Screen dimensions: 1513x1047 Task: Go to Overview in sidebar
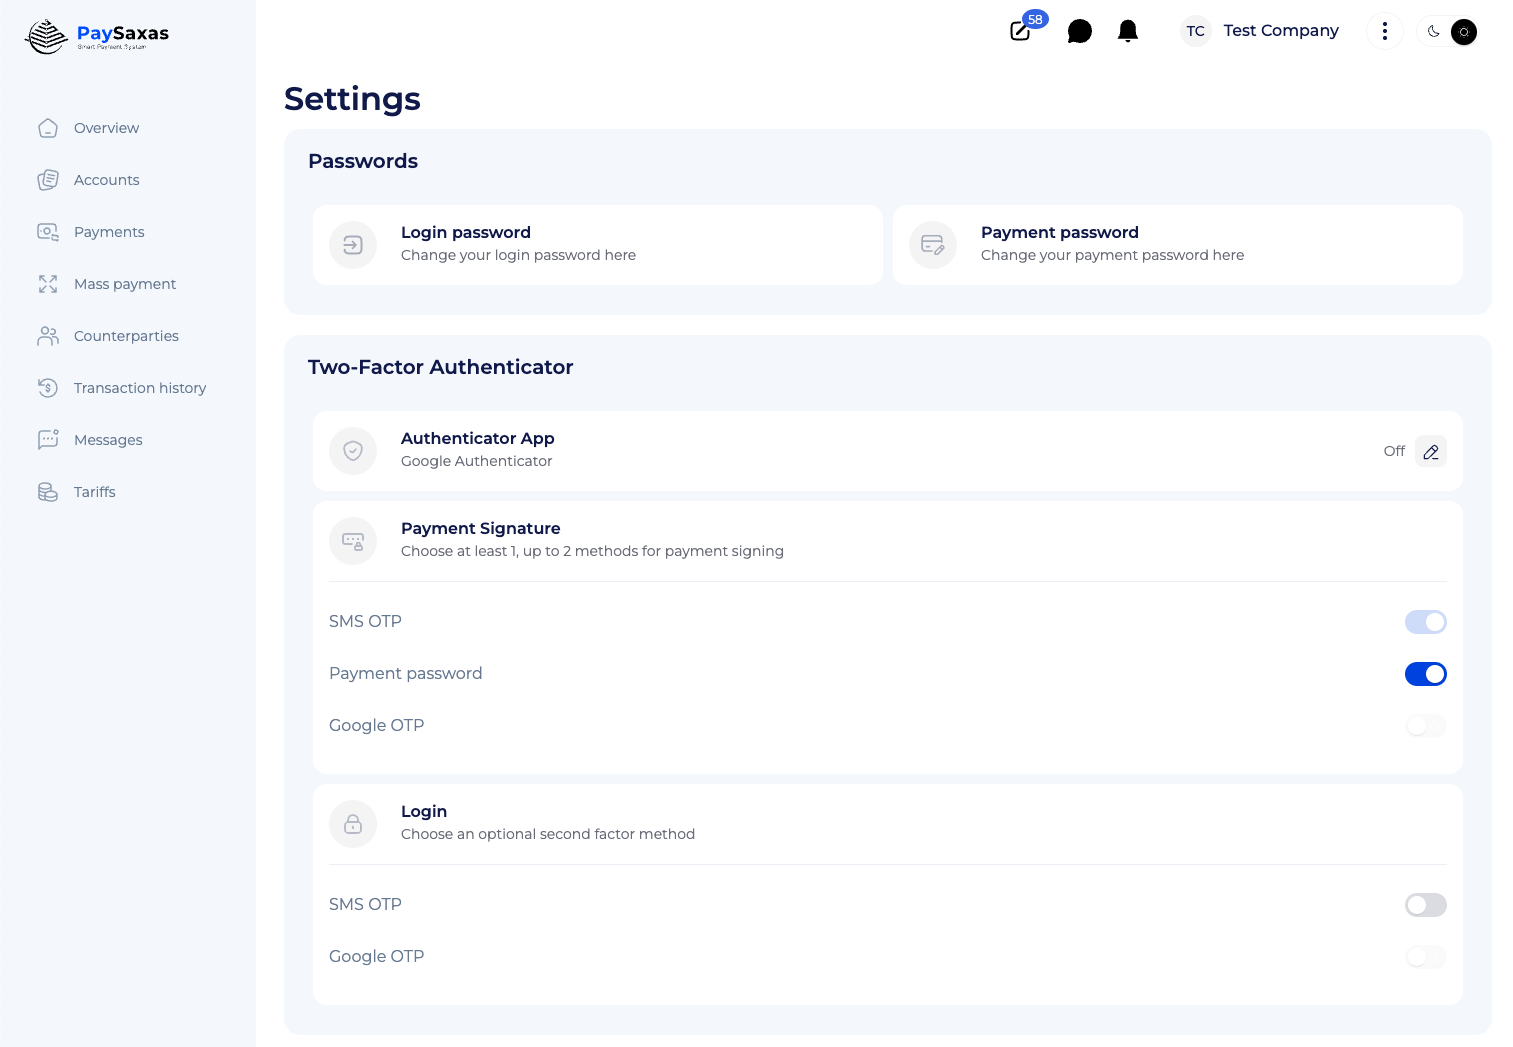click(x=106, y=128)
